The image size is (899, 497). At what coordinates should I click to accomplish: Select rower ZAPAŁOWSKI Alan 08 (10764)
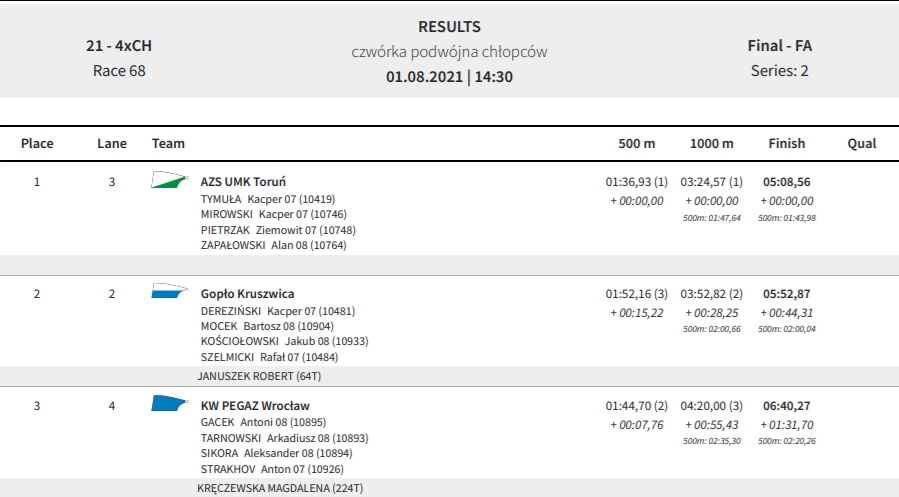pyautogui.click(x=273, y=245)
